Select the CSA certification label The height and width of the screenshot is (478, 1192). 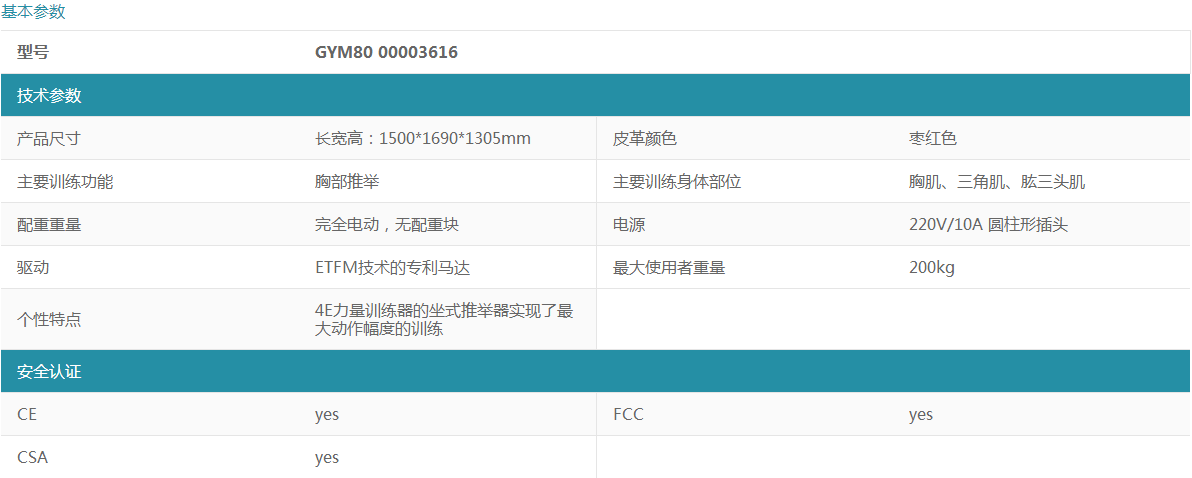coord(32,458)
